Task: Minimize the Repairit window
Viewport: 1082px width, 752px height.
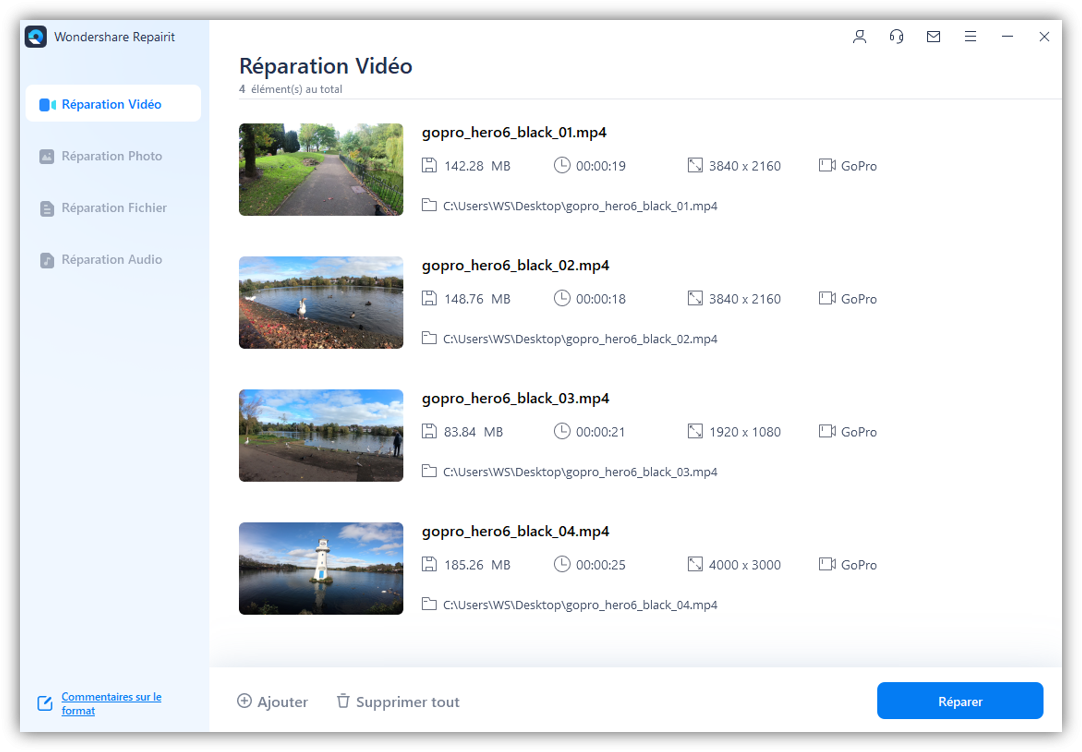Action: (x=1007, y=37)
